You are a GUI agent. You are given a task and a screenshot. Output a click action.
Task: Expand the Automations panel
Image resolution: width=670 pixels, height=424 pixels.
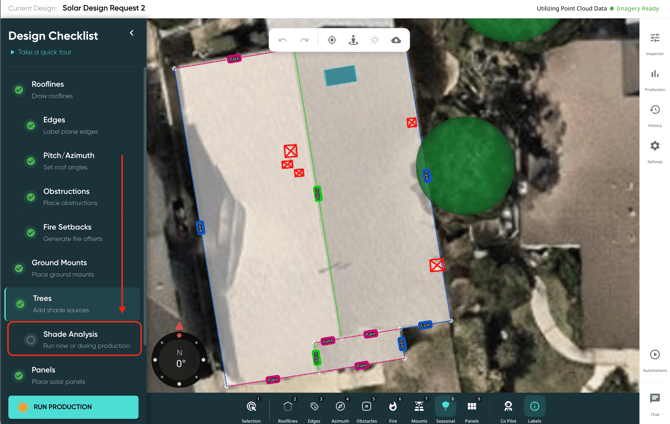(655, 358)
